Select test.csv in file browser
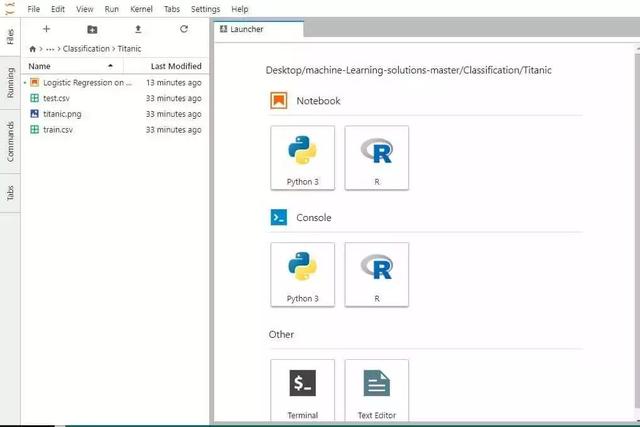 point(115,98)
